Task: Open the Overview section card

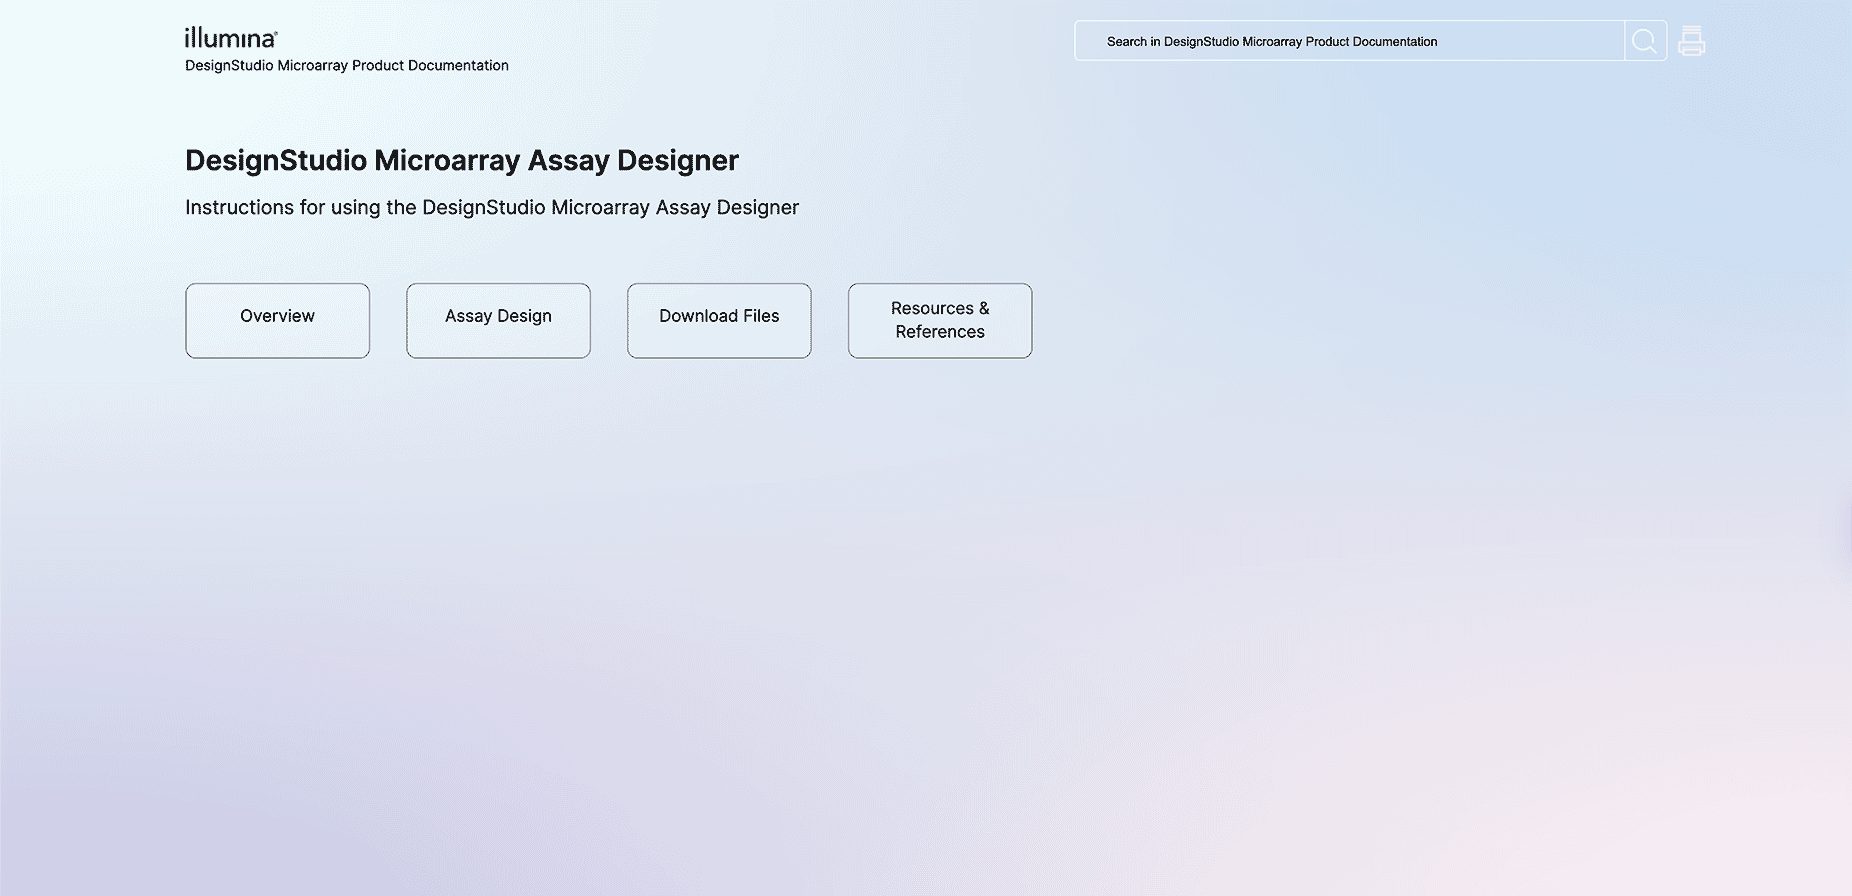Action: click(277, 320)
